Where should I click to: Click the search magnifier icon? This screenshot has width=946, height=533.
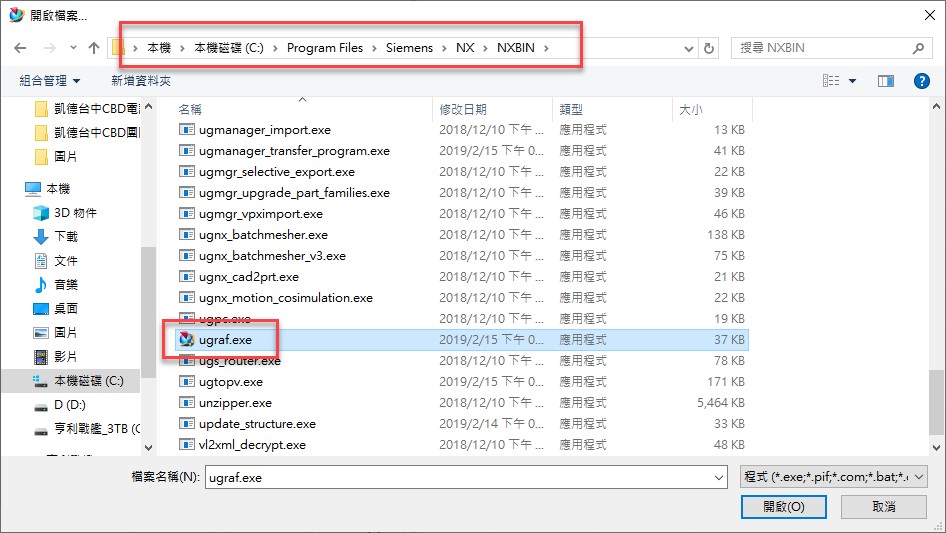918,48
